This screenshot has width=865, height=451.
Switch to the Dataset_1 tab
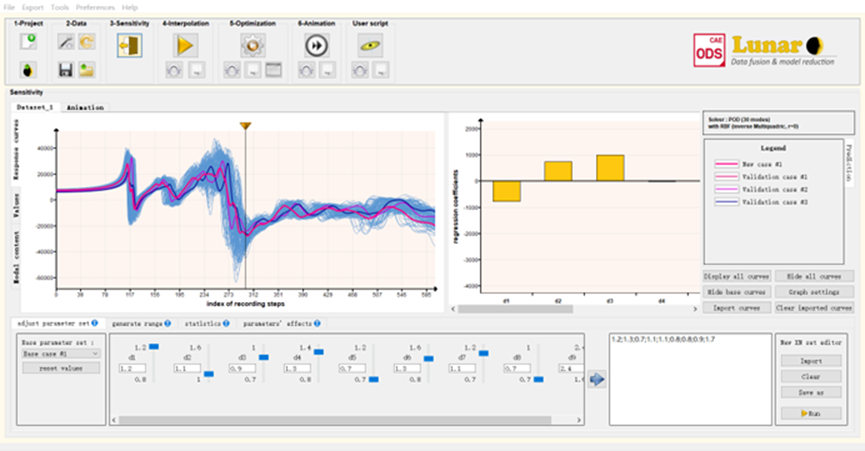(x=35, y=107)
